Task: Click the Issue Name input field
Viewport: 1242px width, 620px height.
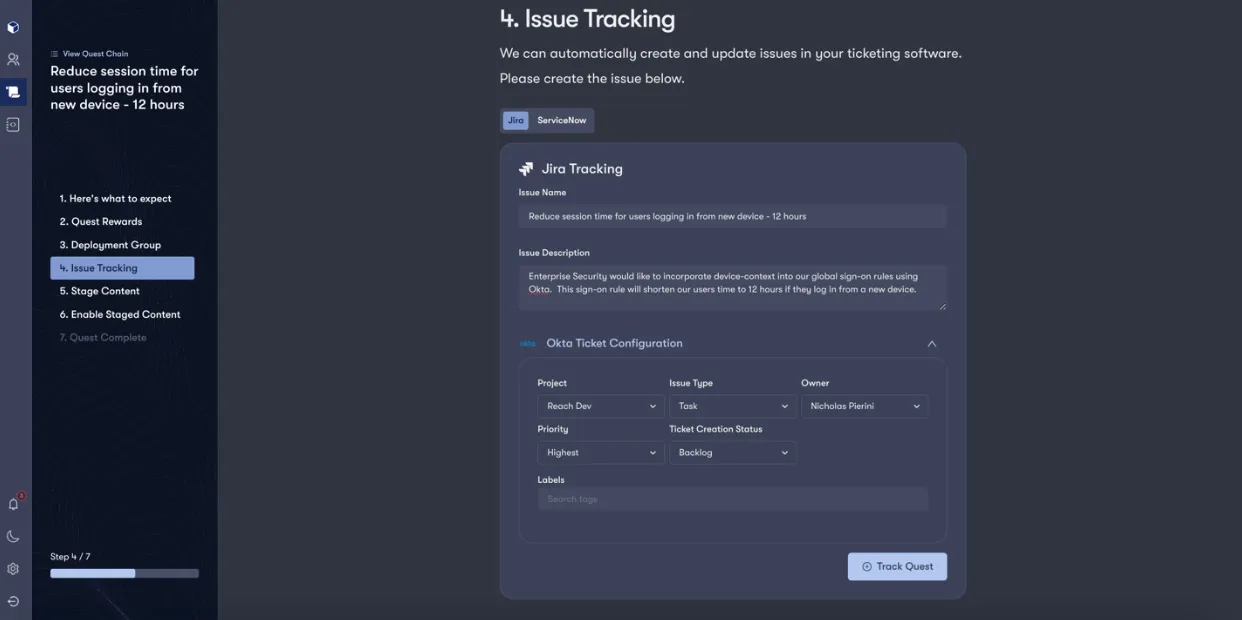Action: 732,216
